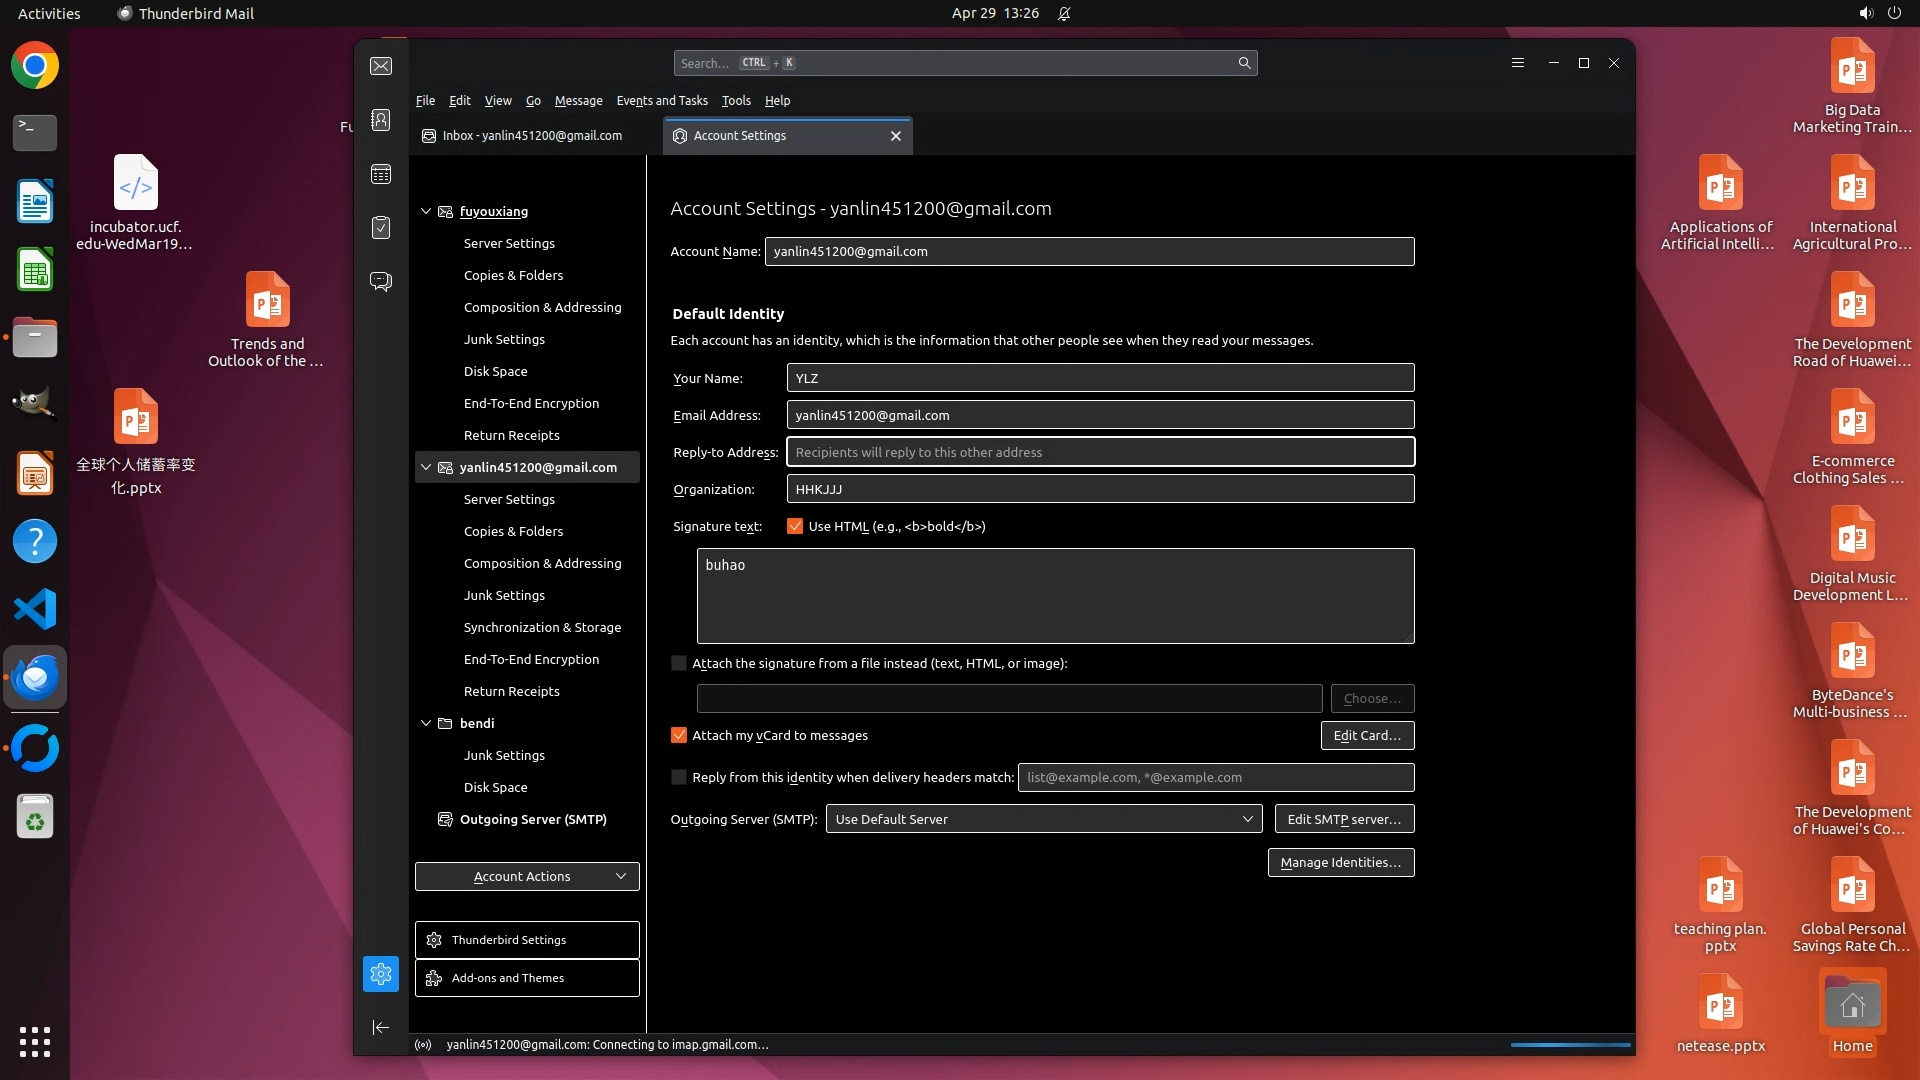Uncheck the Use HTML signature checkbox
The image size is (1920, 1080).
(795, 526)
